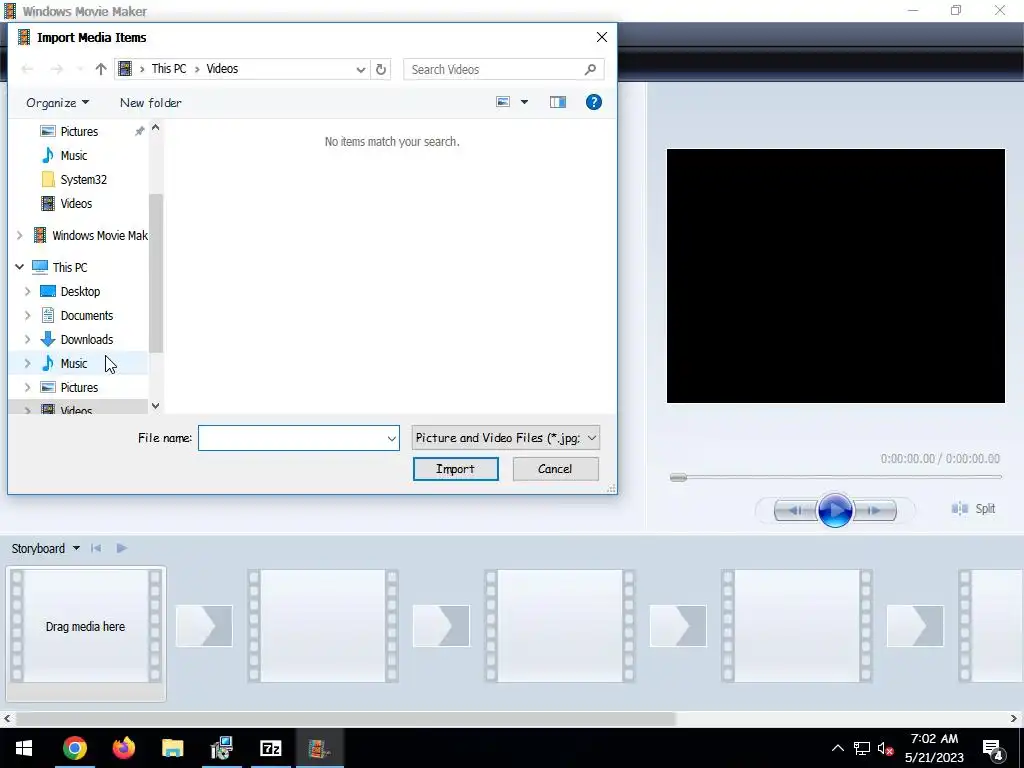This screenshot has width=1024, height=768.
Task: Open the view options dropdown arrow
Action: click(524, 102)
